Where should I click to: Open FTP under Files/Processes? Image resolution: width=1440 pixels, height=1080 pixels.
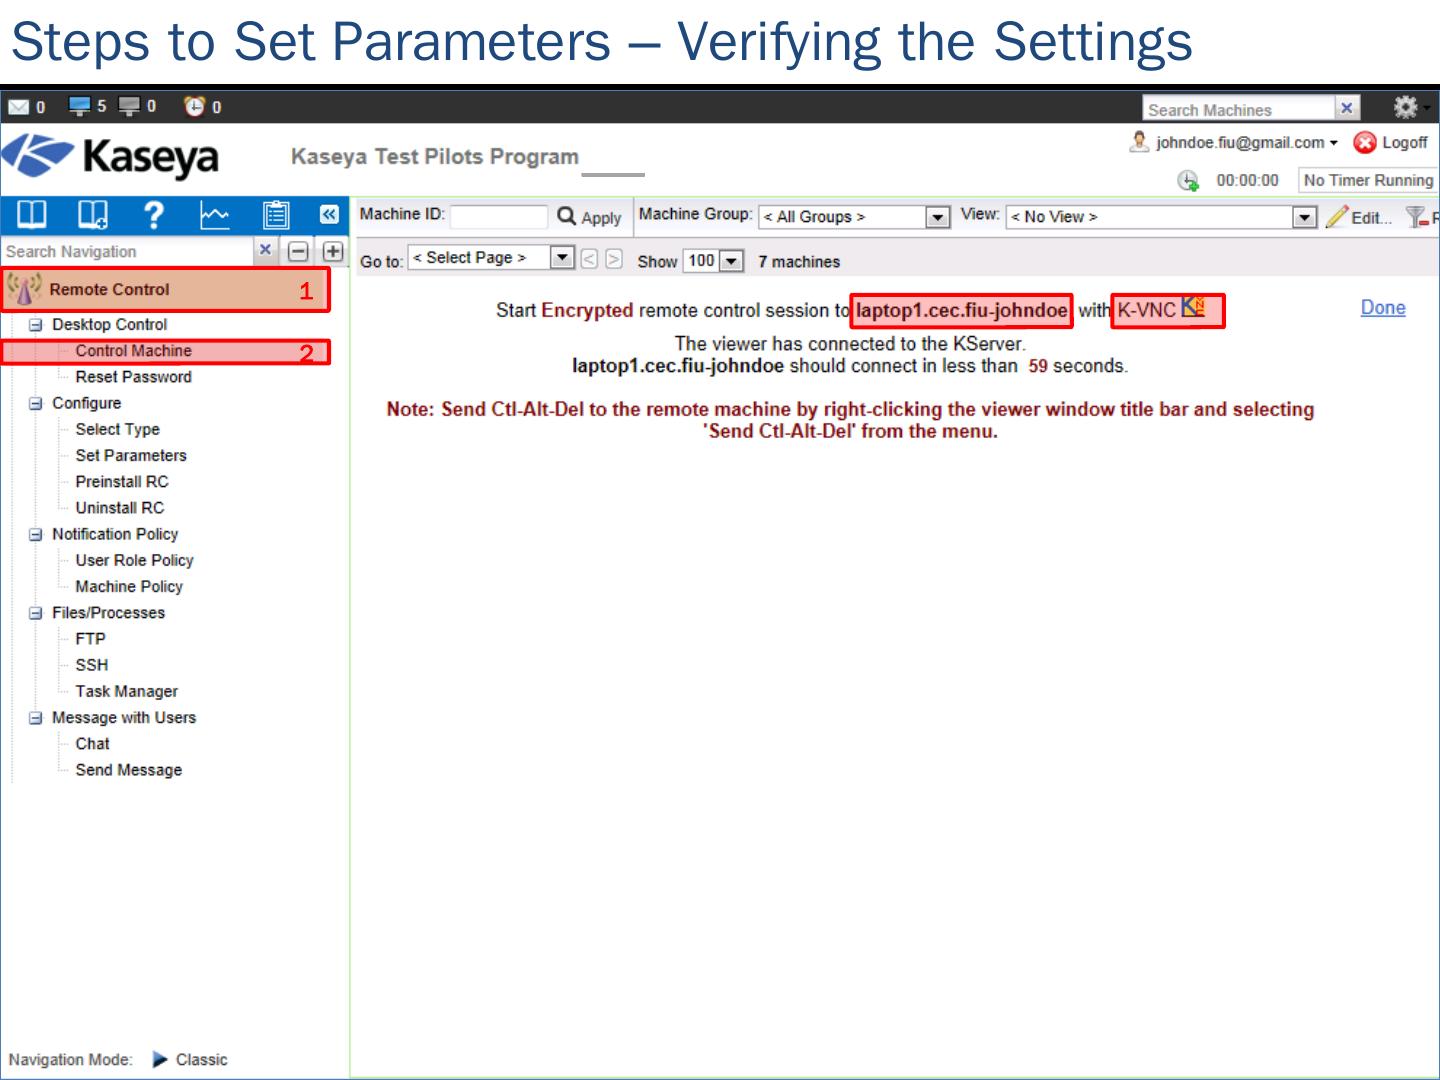click(x=90, y=639)
